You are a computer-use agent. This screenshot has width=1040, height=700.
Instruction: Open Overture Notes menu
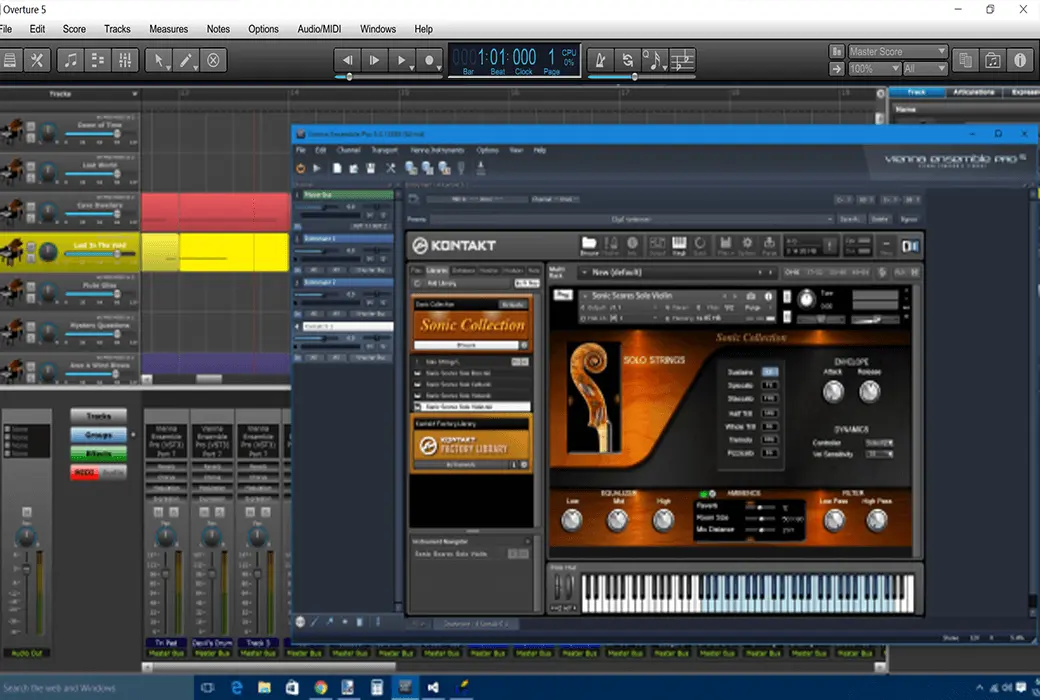click(218, 29)
